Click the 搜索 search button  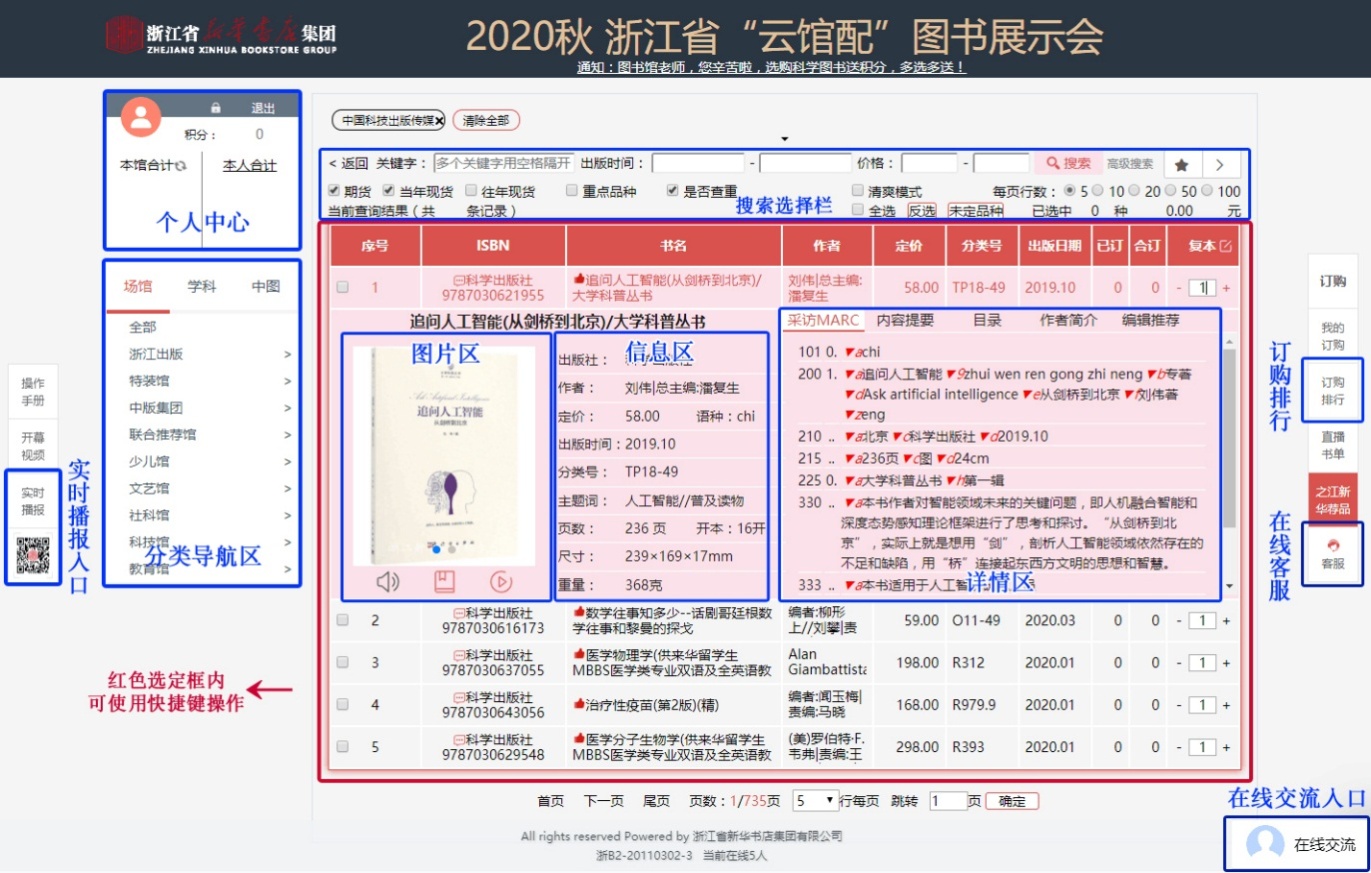1067,163
